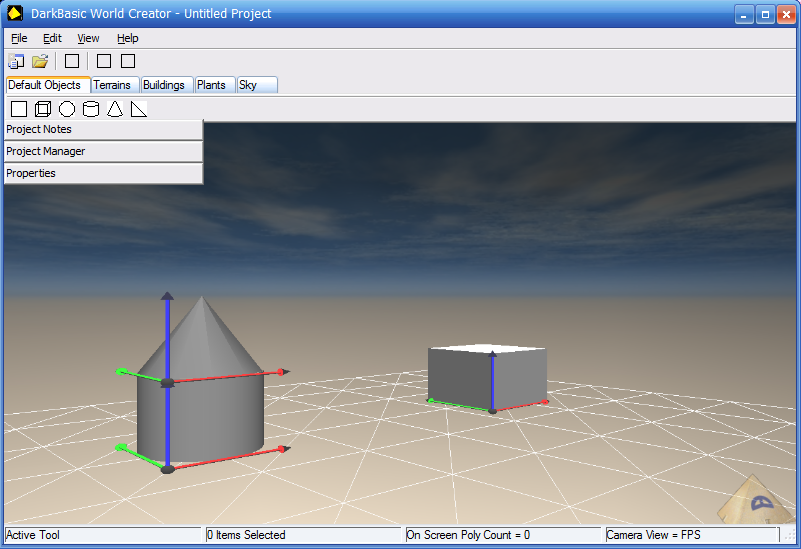Screen dimensions: 801x549
Task: Click the lower red axis arrow beneath cylinder
Action: (x=230, y=459)
